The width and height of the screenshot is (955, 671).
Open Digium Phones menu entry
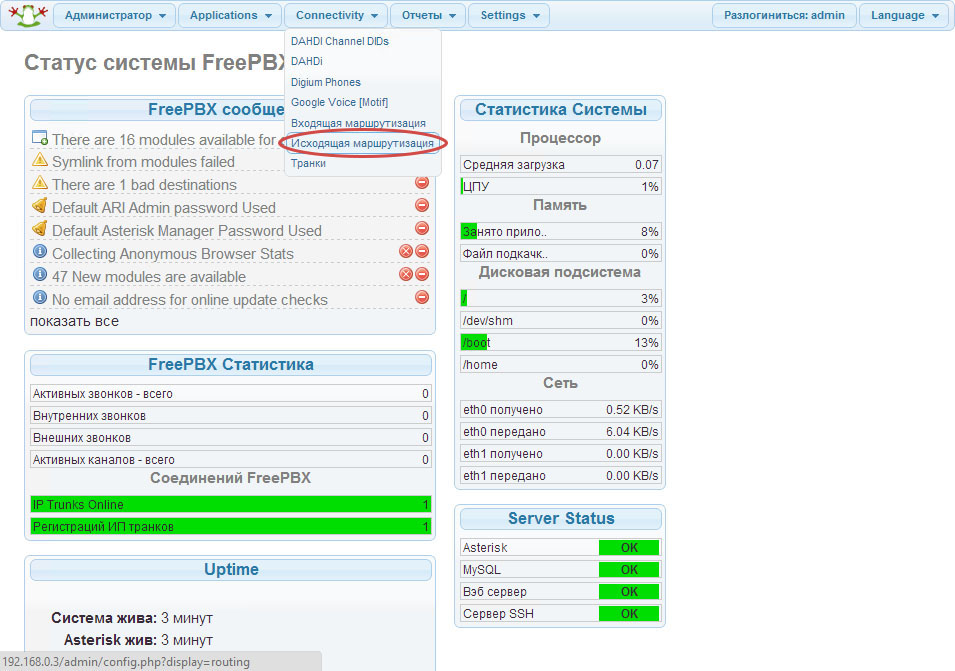(326, 82)
